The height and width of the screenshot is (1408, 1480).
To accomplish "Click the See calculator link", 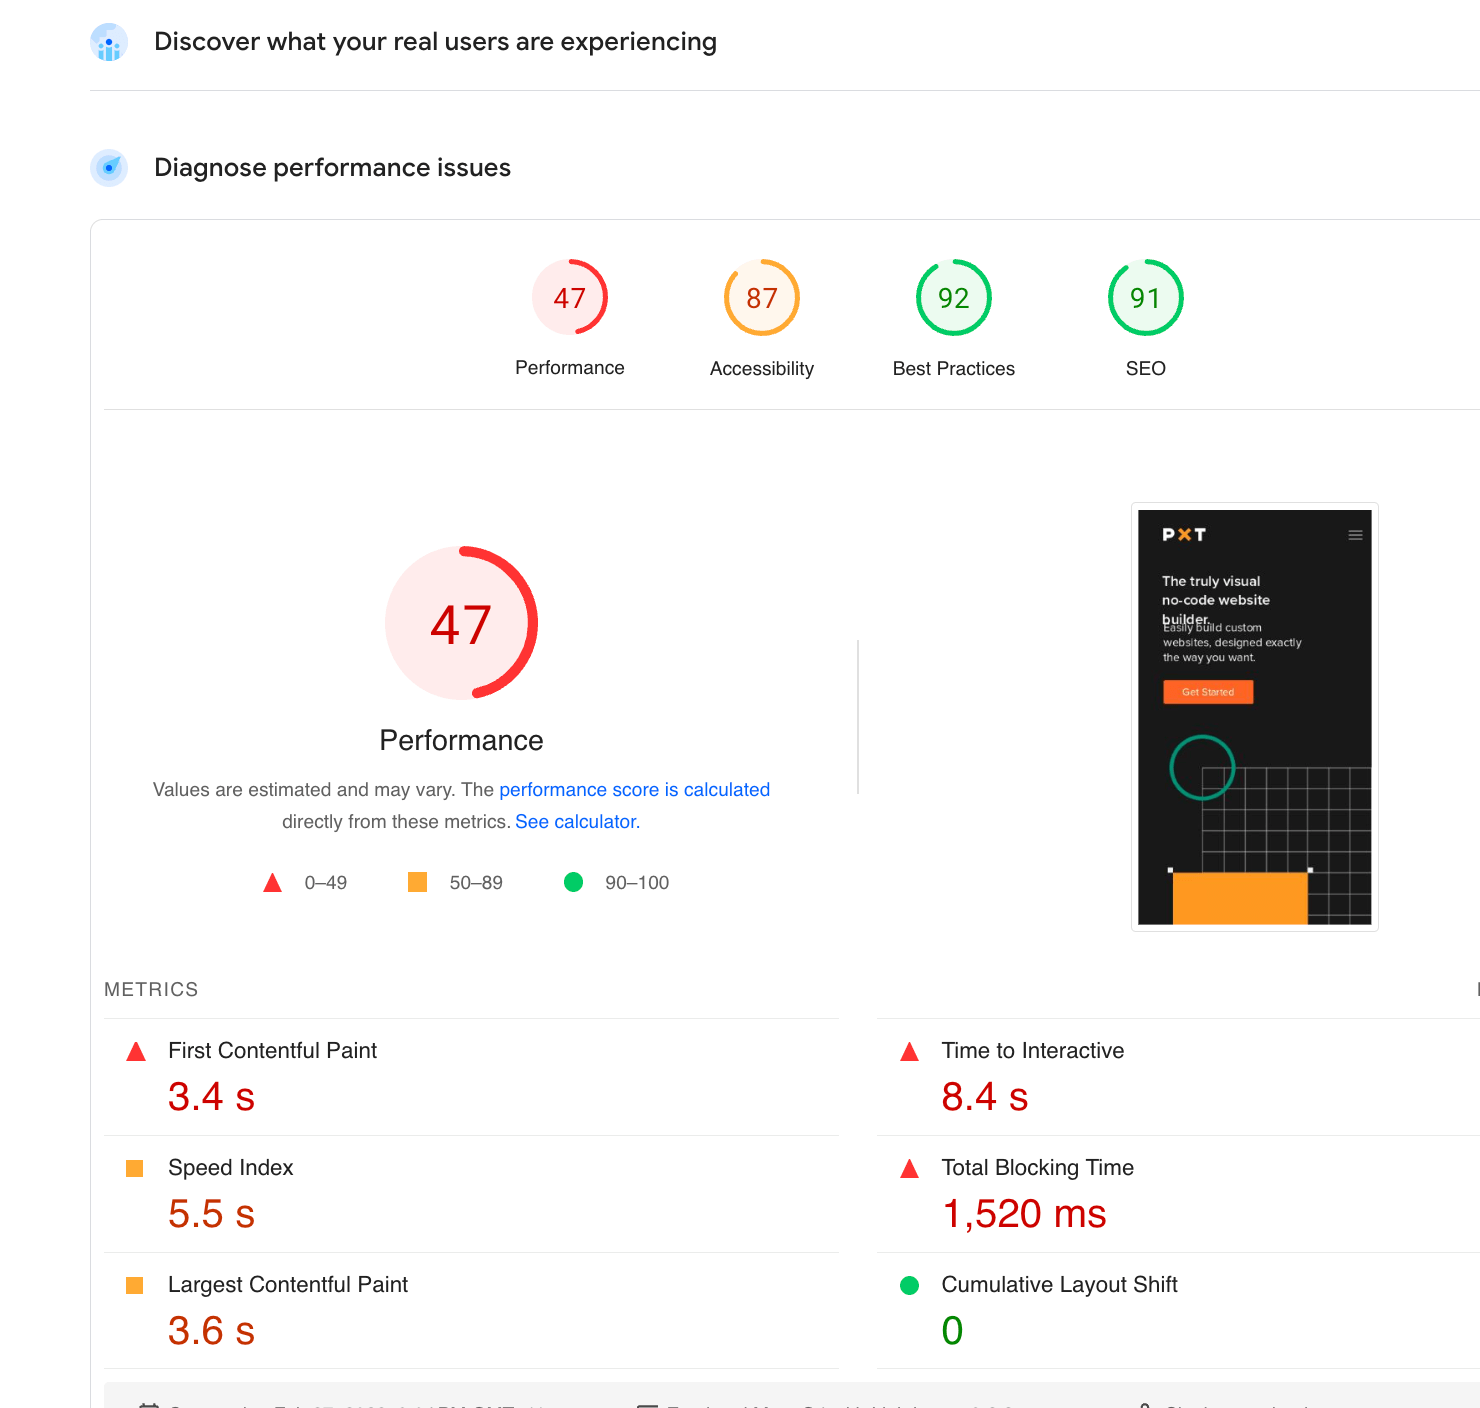I will pos(577,821).
